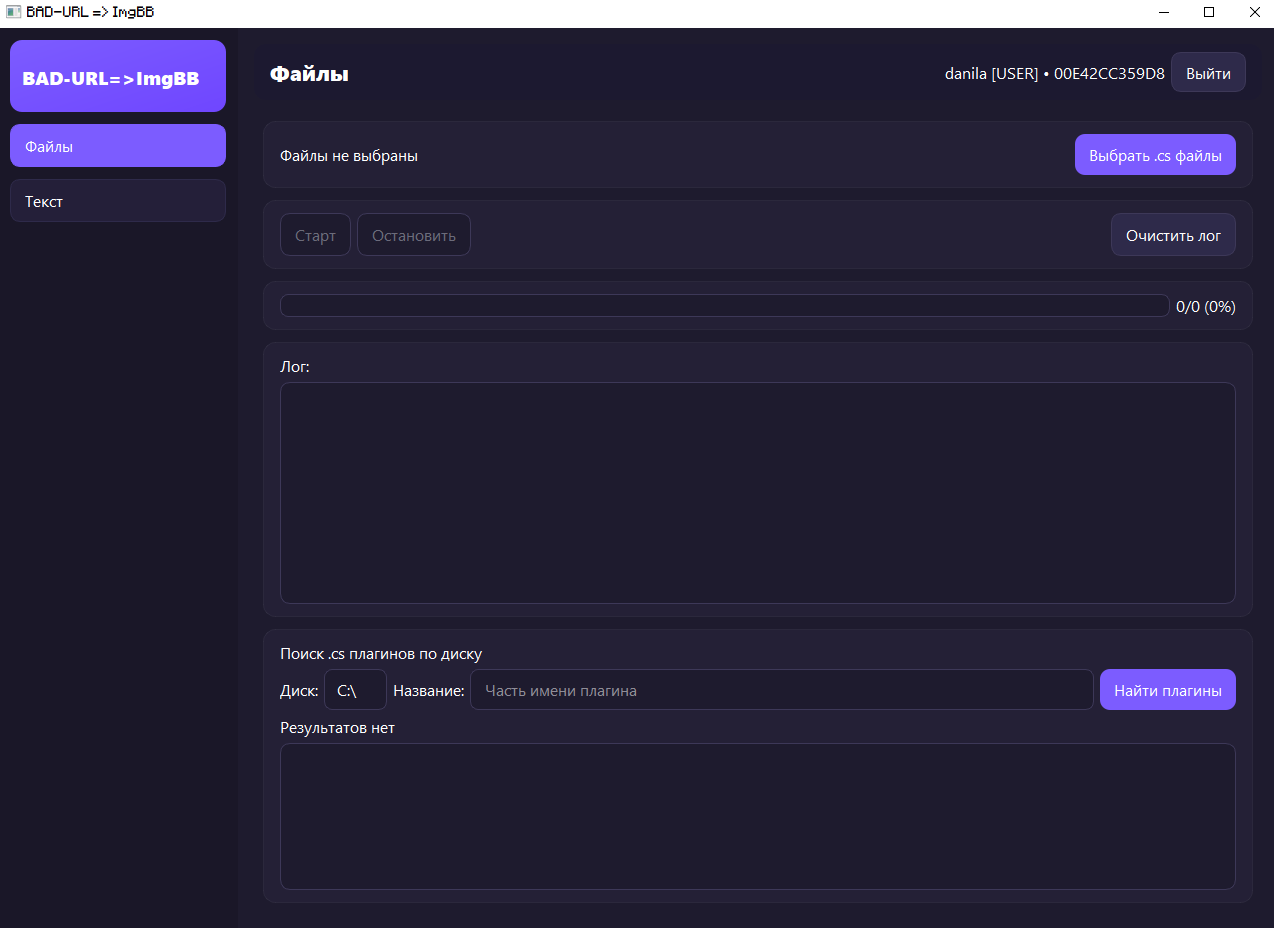Clear the log using Очистить лог
Image resolution: width=1274 pixels, height=928 pixels.
click(1173, 236)
